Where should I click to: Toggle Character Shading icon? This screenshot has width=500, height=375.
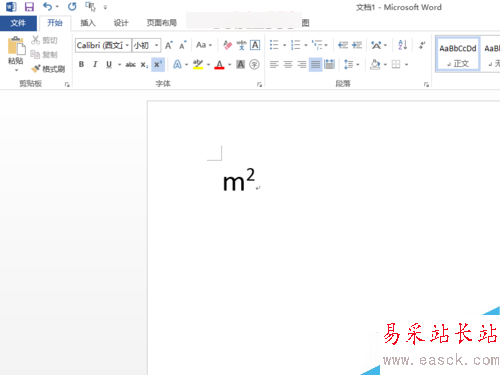tap(241, 64)
